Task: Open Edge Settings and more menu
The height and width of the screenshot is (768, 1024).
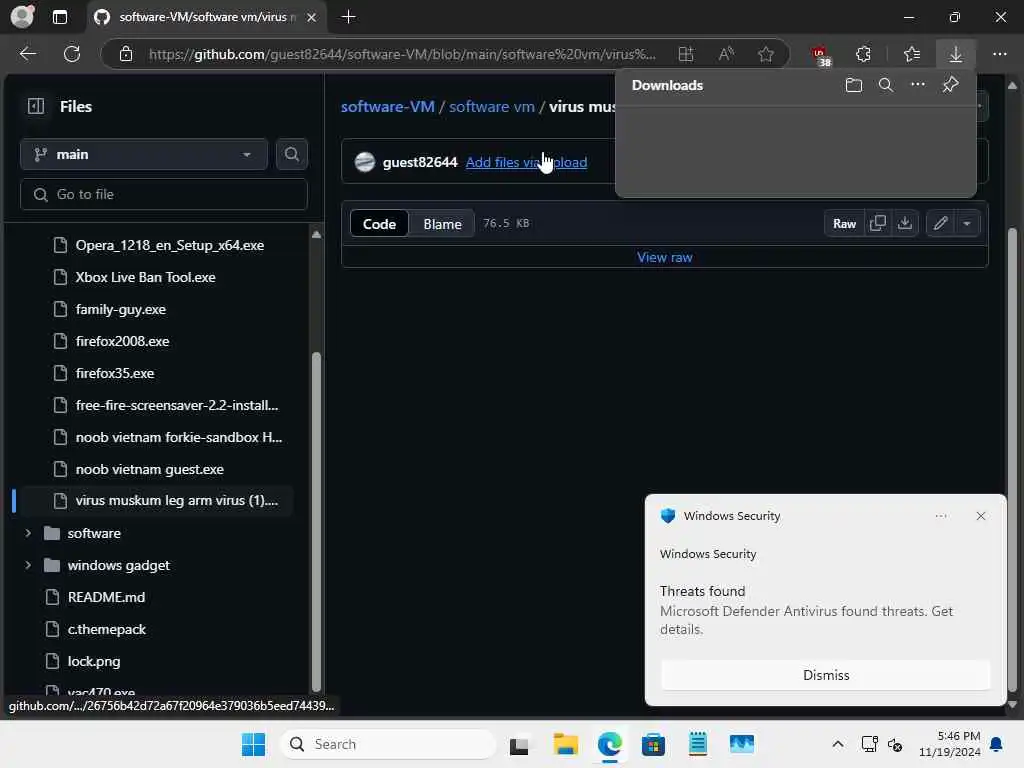Action: pos(1000,54)
